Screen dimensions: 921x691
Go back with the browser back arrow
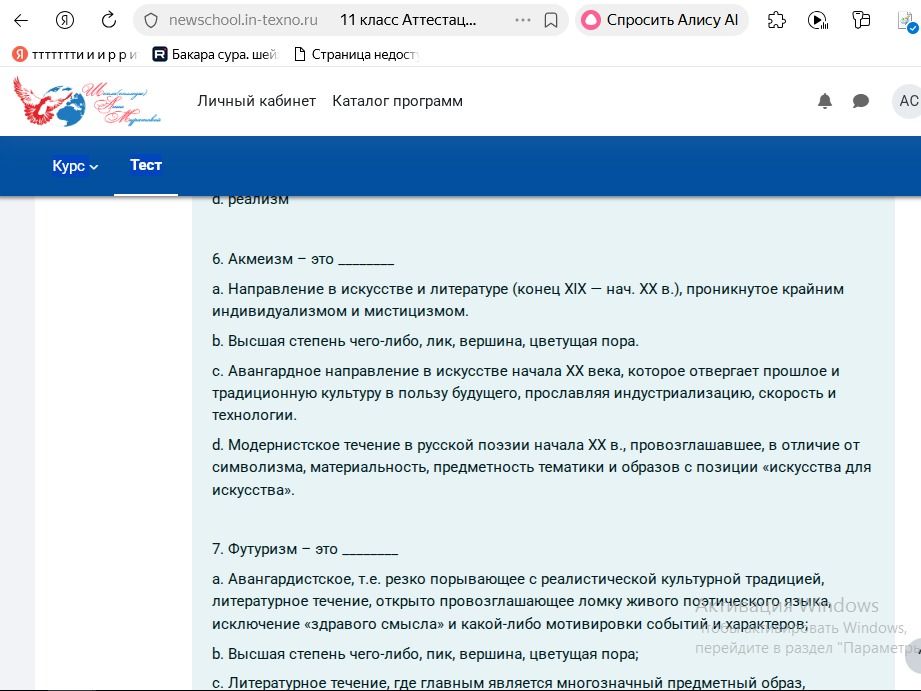pyautogui.click(x=21, y=21)
